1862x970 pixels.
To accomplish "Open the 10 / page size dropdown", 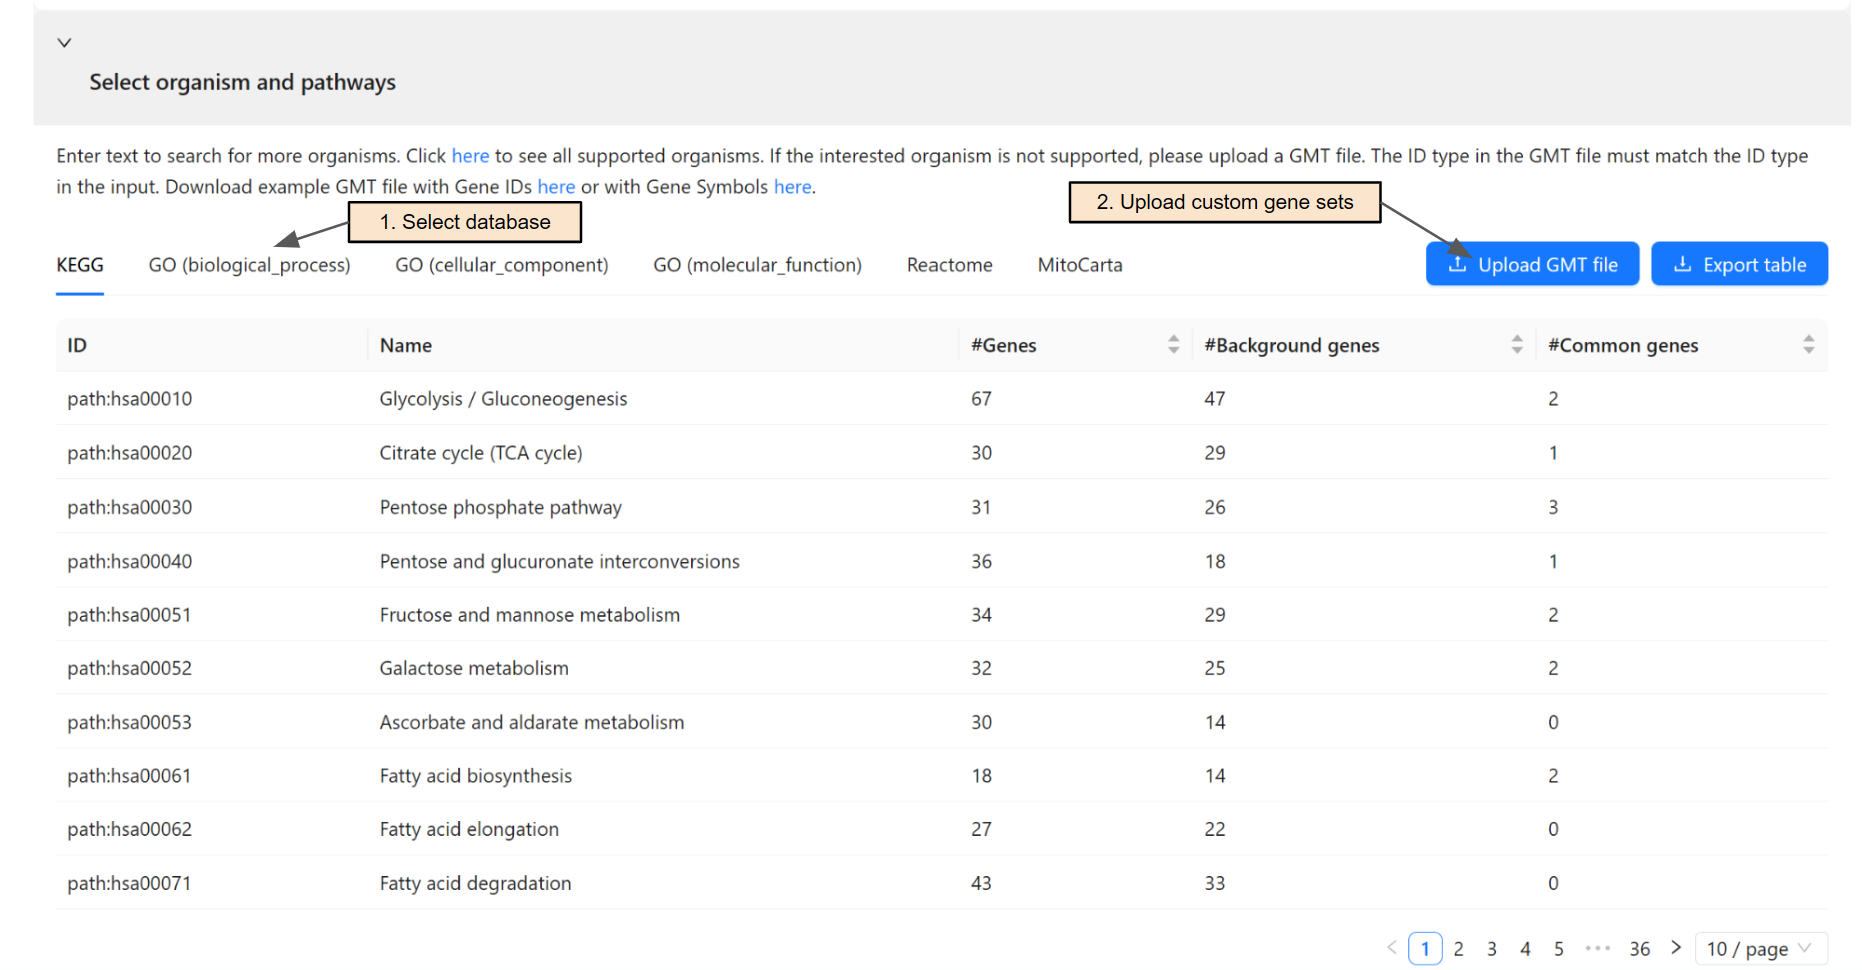I will [x=1760, y=948].
